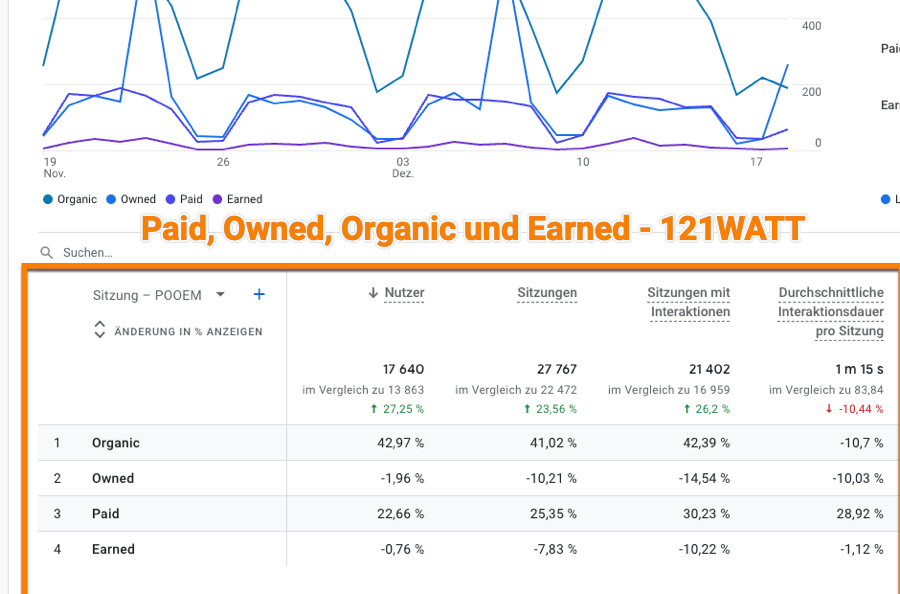Toggle Owned series in chart legend

tap(131, 199)
